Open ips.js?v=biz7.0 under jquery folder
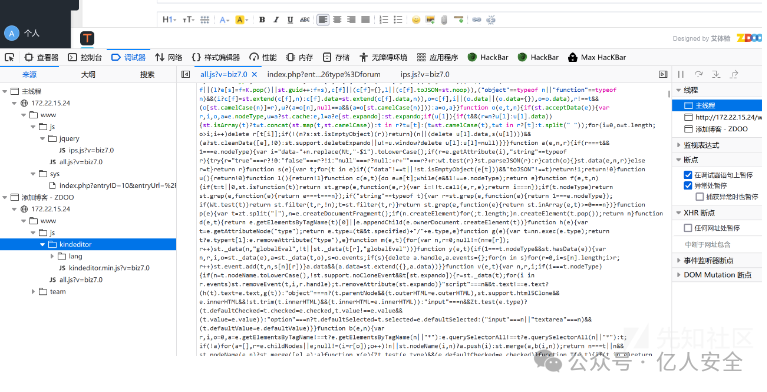Image resolution: width=767 pixels, height=392 pixels. [x=87, y=150]
